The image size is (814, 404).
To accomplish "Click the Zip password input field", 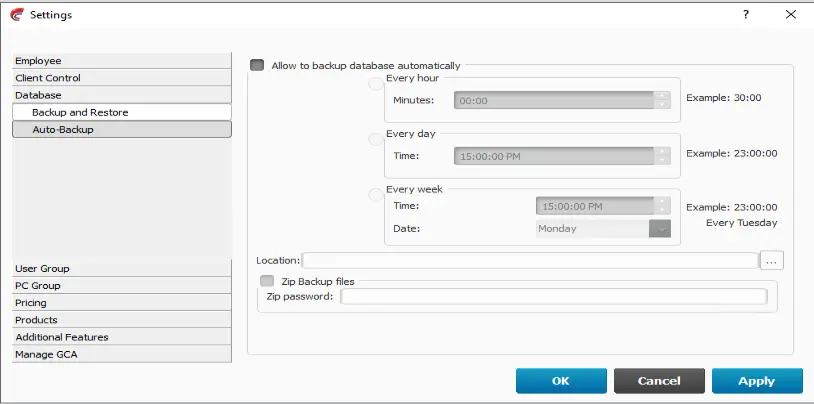I will point(553,297).
